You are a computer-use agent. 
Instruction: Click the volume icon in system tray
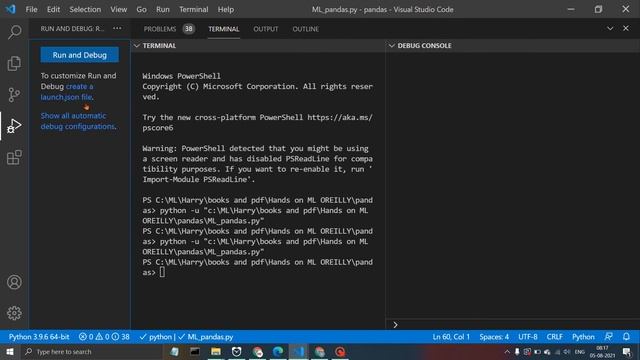coord(567,352)
